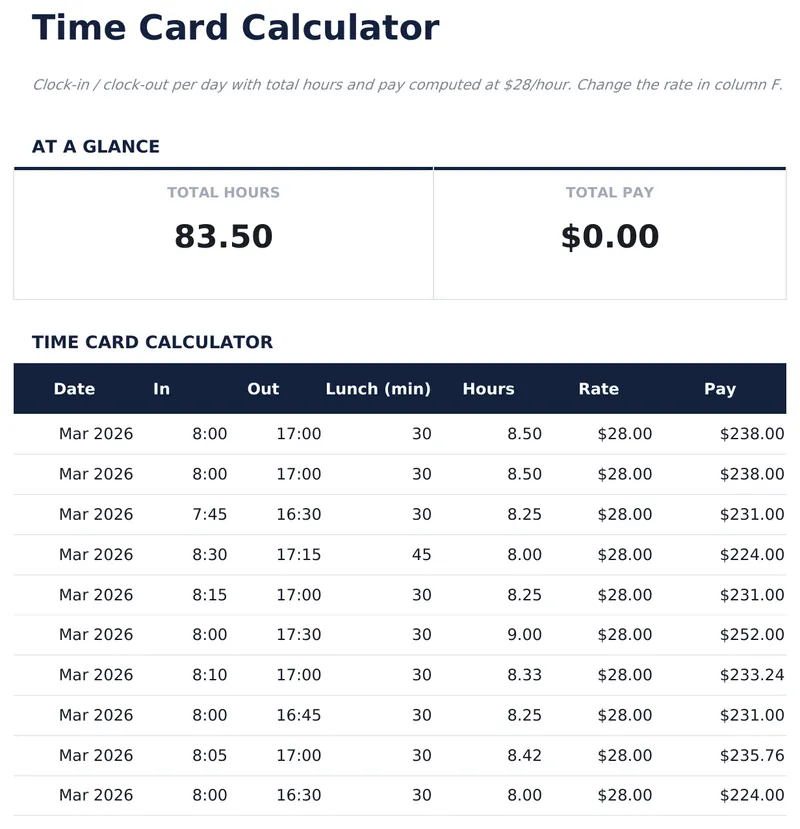The width and height of the screenshot is (800, 829).
Task: Click the Pay column header
Action: [x=719, y=389]
